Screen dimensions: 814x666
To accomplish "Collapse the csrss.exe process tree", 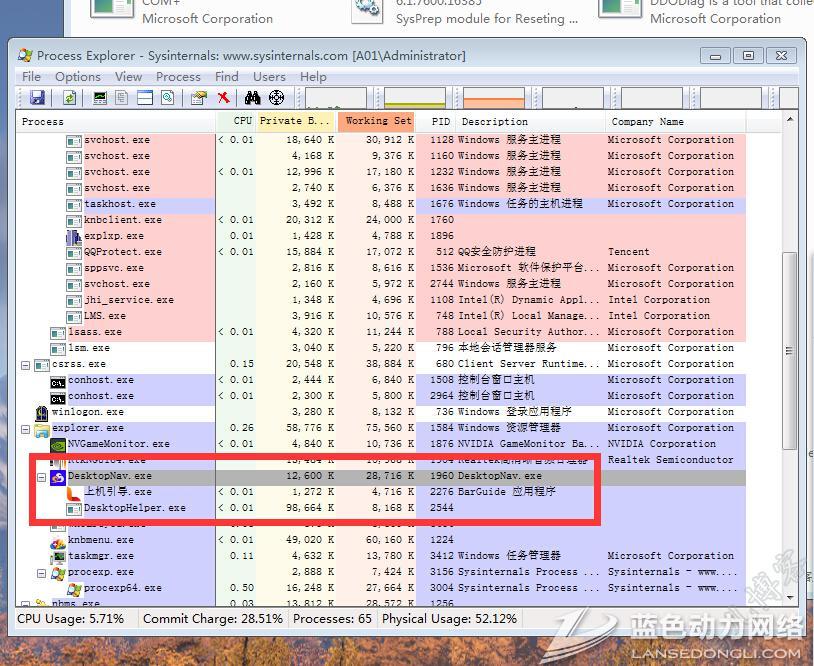I will 26,364.
